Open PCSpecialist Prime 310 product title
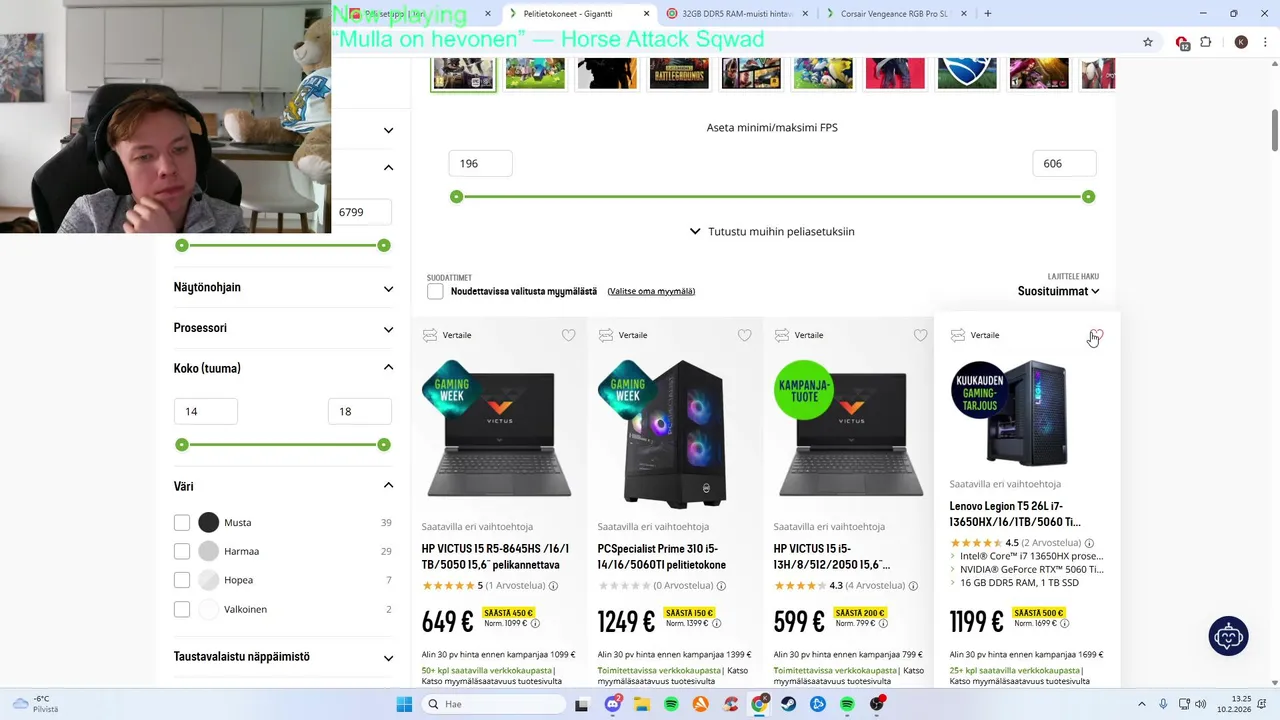The image size is (1280, 720). pyautogui.click(x=662, y=556)
